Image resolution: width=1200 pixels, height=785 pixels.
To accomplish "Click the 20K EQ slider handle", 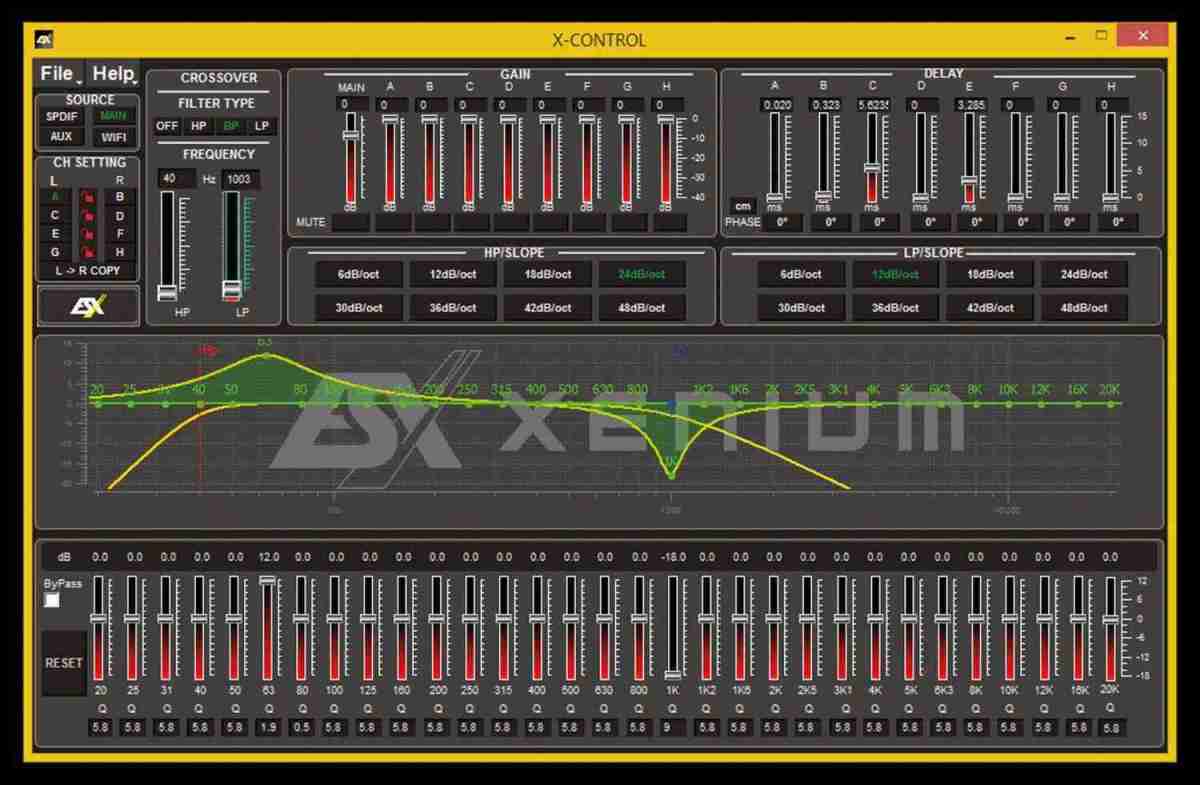I will pyautogui.click(x=1110, y=620).
